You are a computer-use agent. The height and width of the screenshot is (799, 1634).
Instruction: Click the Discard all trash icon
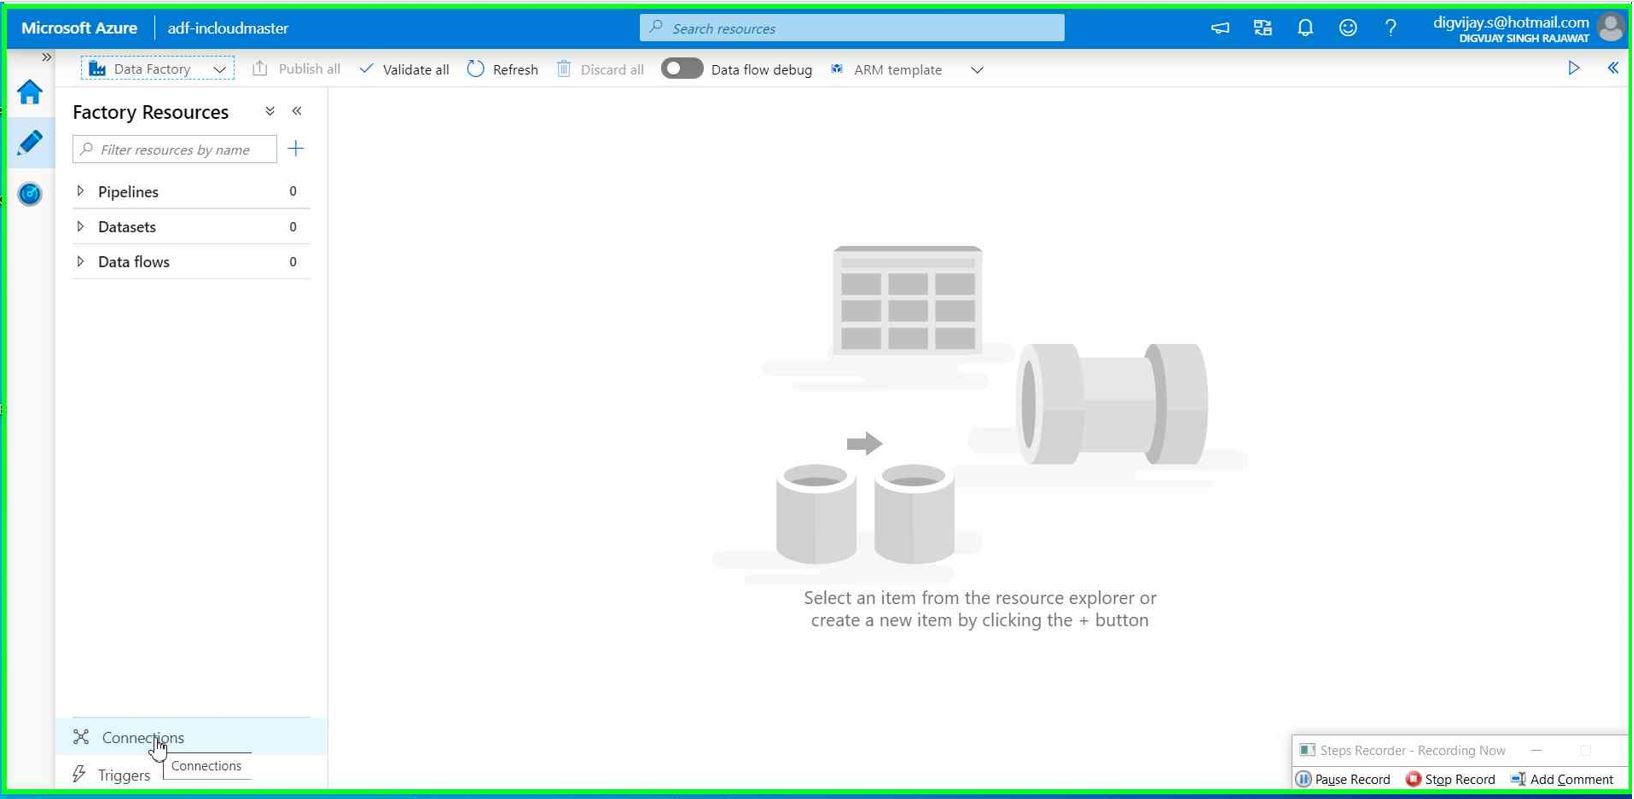coord(564,68)
